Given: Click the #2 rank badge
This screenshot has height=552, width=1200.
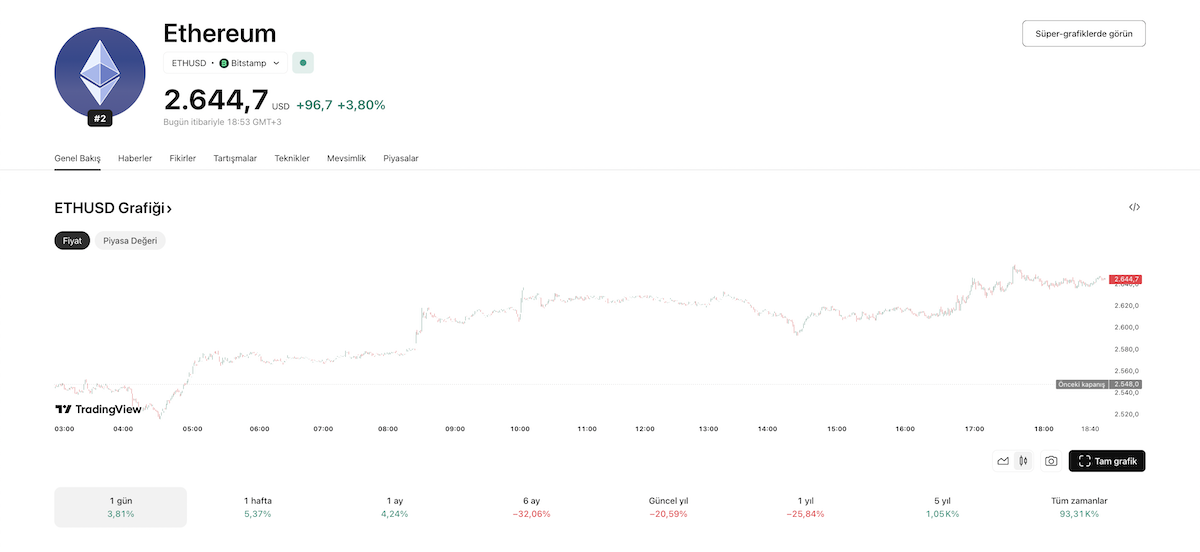Looking at the screenshot, I should click(x=99, y=118).
